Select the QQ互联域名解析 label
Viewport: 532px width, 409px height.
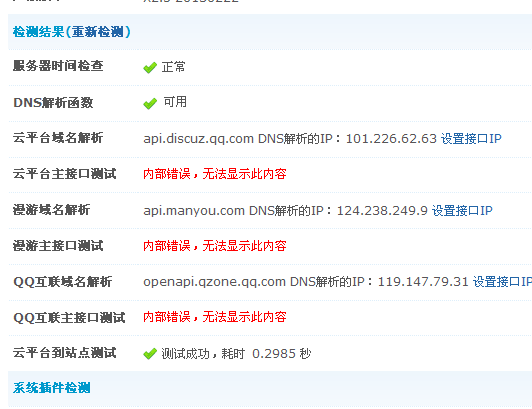tap(62, 282)
